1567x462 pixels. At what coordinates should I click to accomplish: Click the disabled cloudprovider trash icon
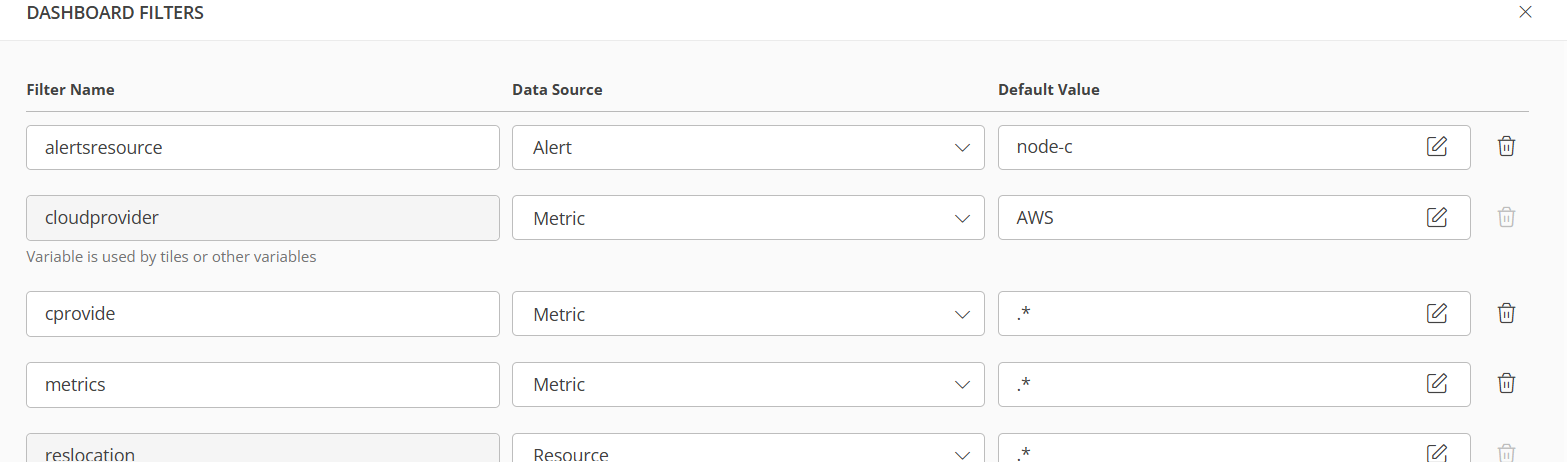(x=1506, y=217)
